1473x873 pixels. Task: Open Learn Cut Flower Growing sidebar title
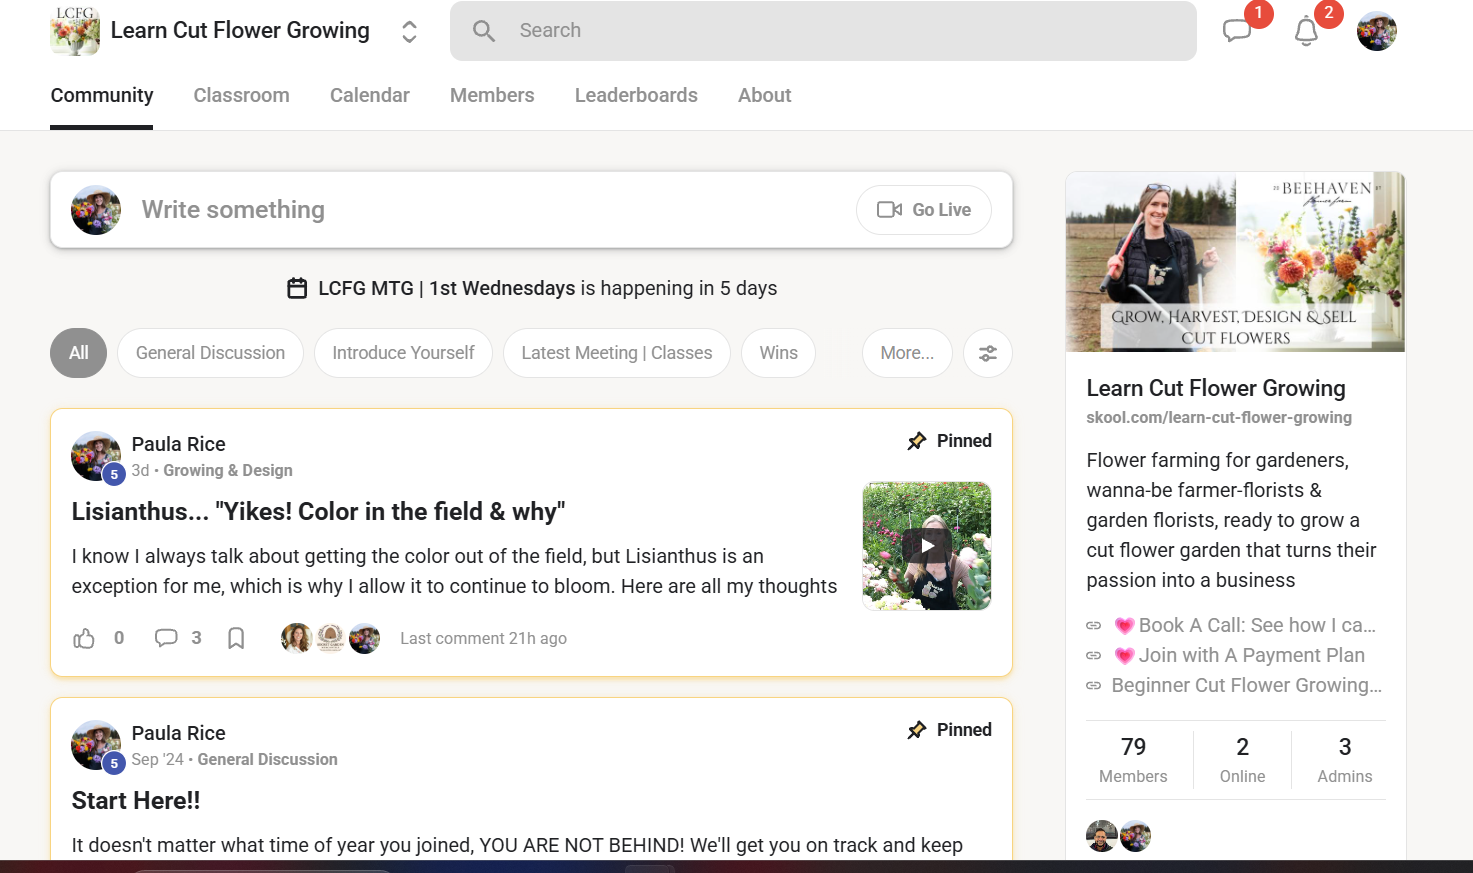click(1216, 388)
